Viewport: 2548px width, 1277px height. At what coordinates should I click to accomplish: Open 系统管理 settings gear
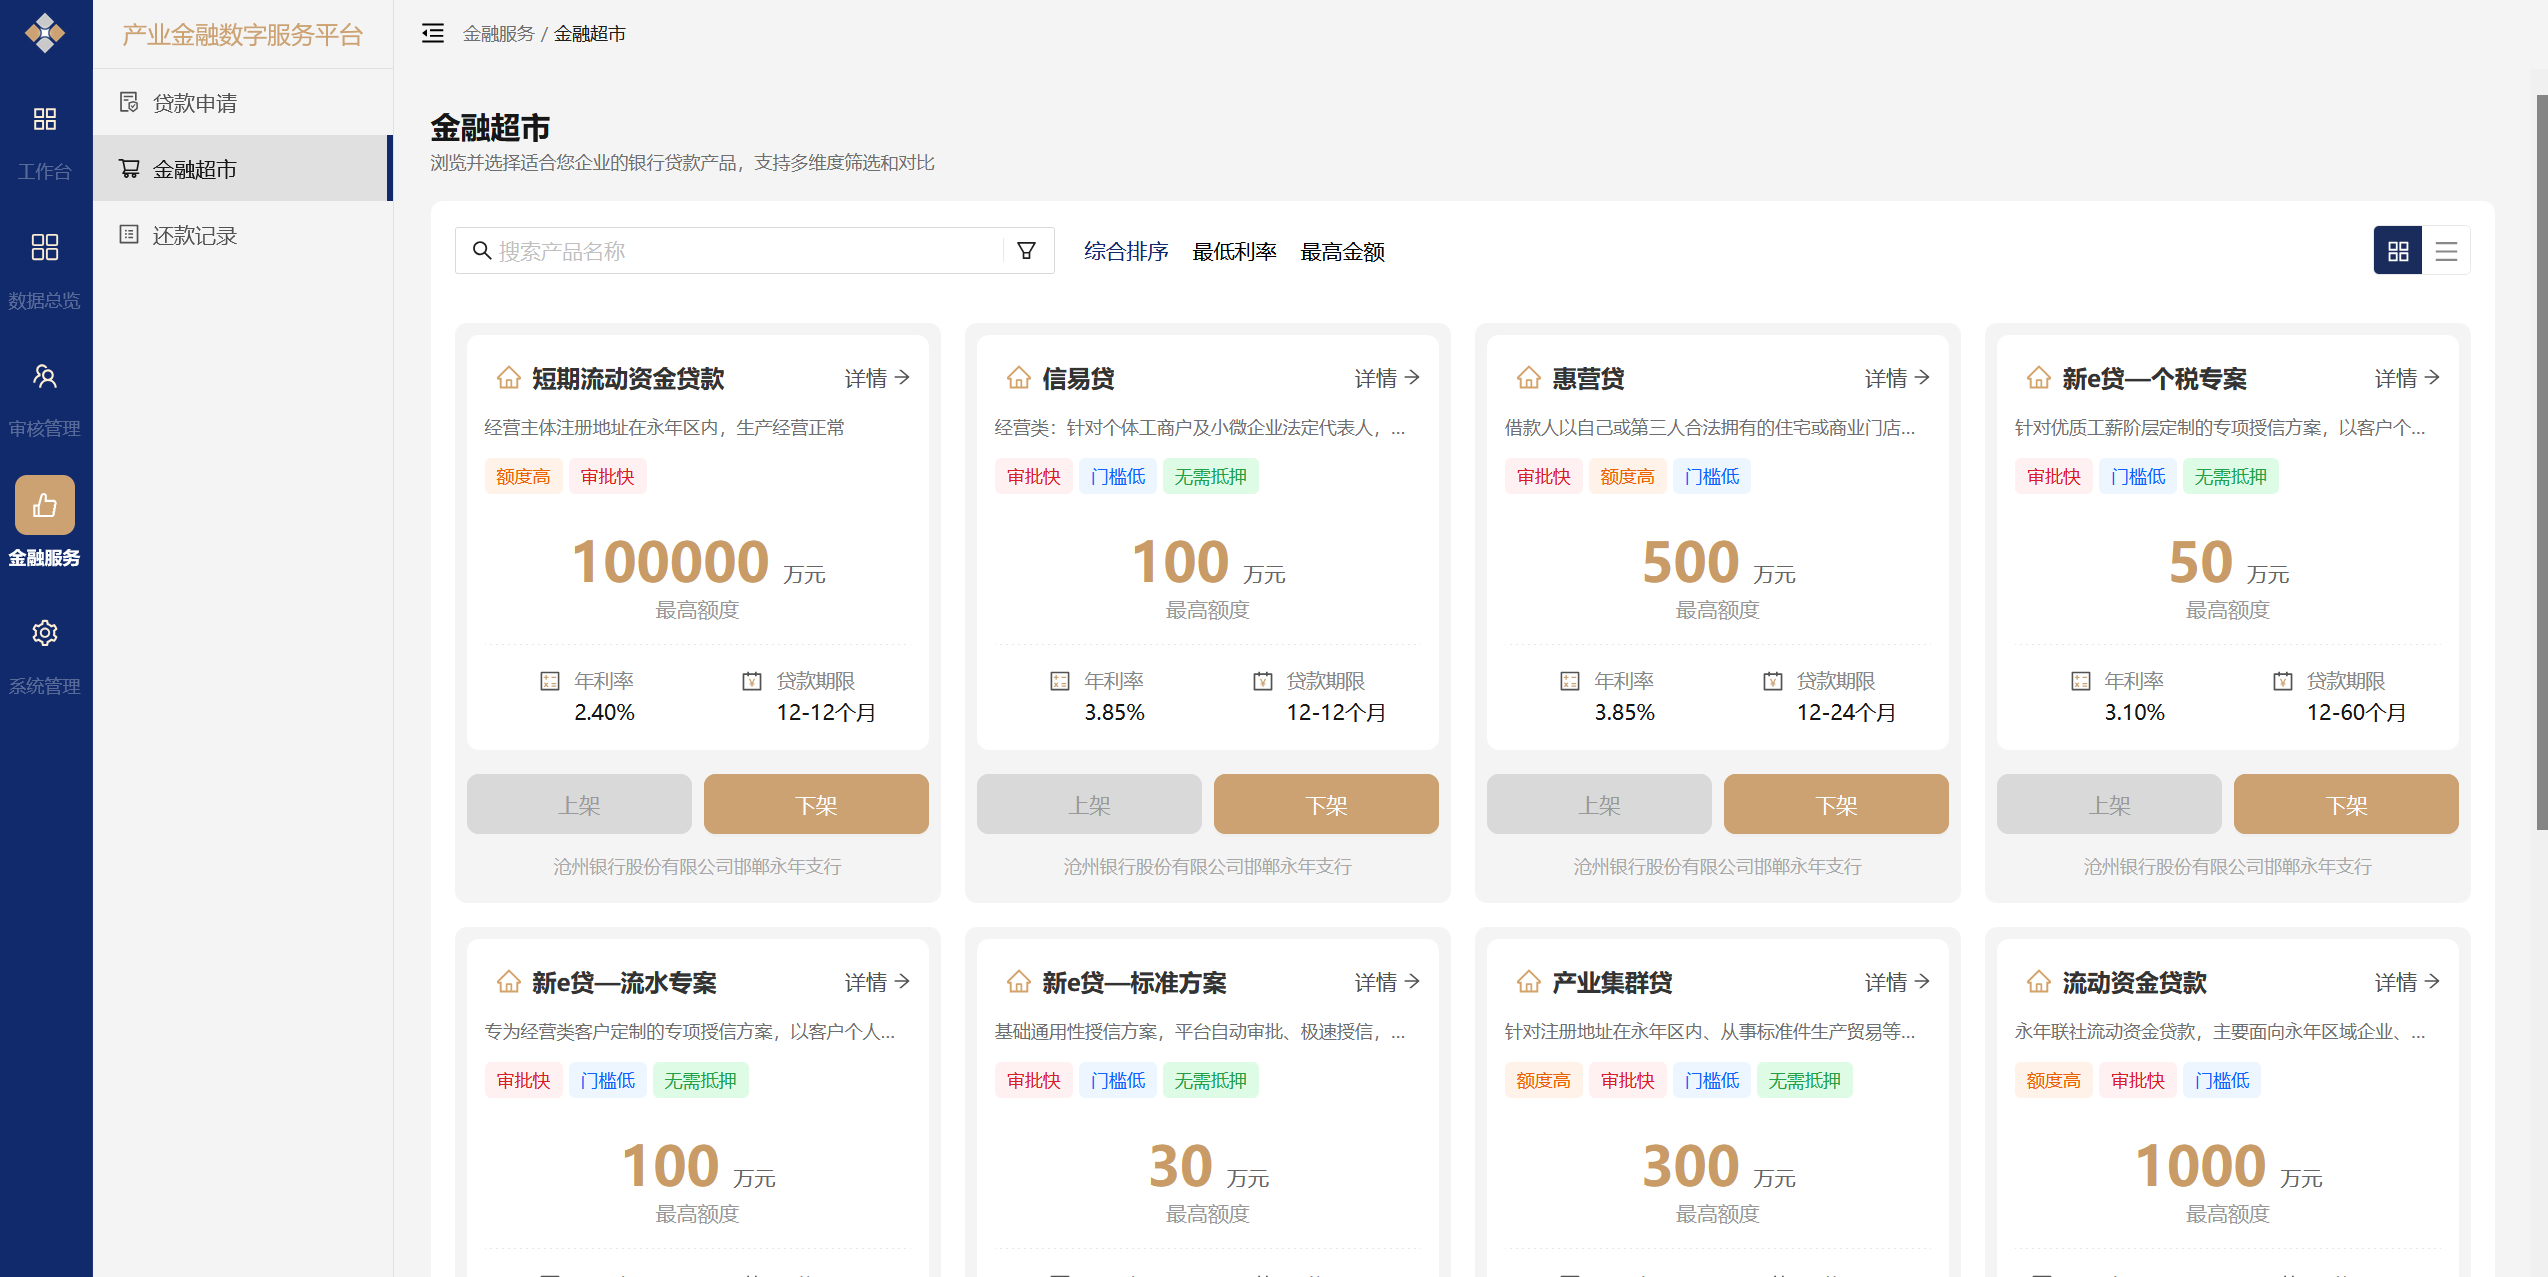click(45, 633)
